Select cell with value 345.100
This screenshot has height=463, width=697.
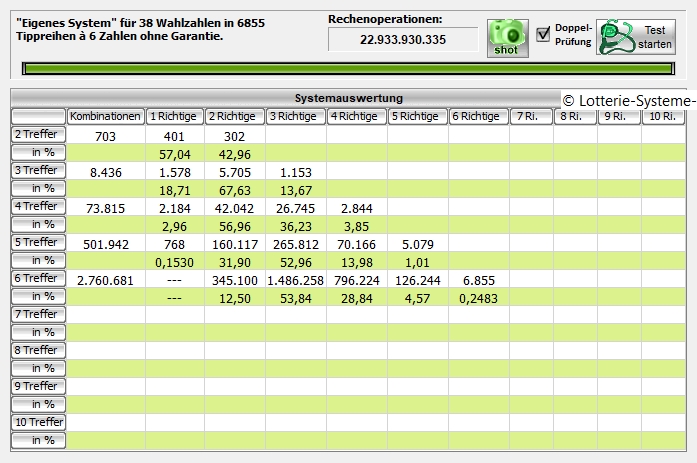pos(234,280)
